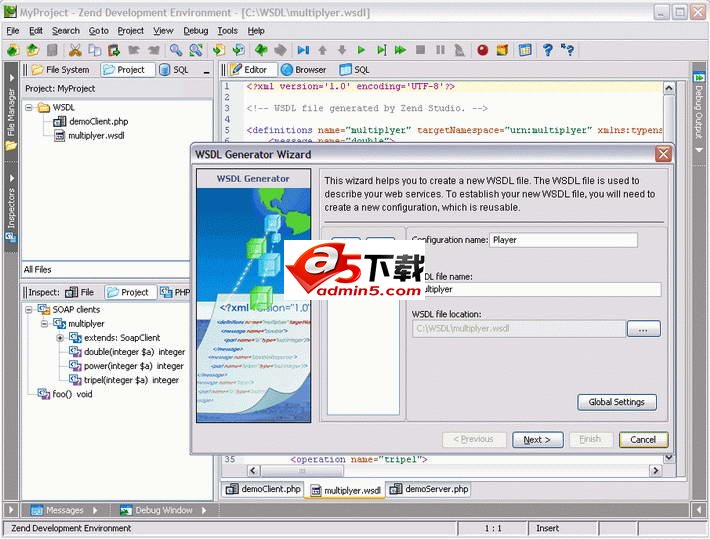Click the red record breakpoint icon

click(482, 50)
